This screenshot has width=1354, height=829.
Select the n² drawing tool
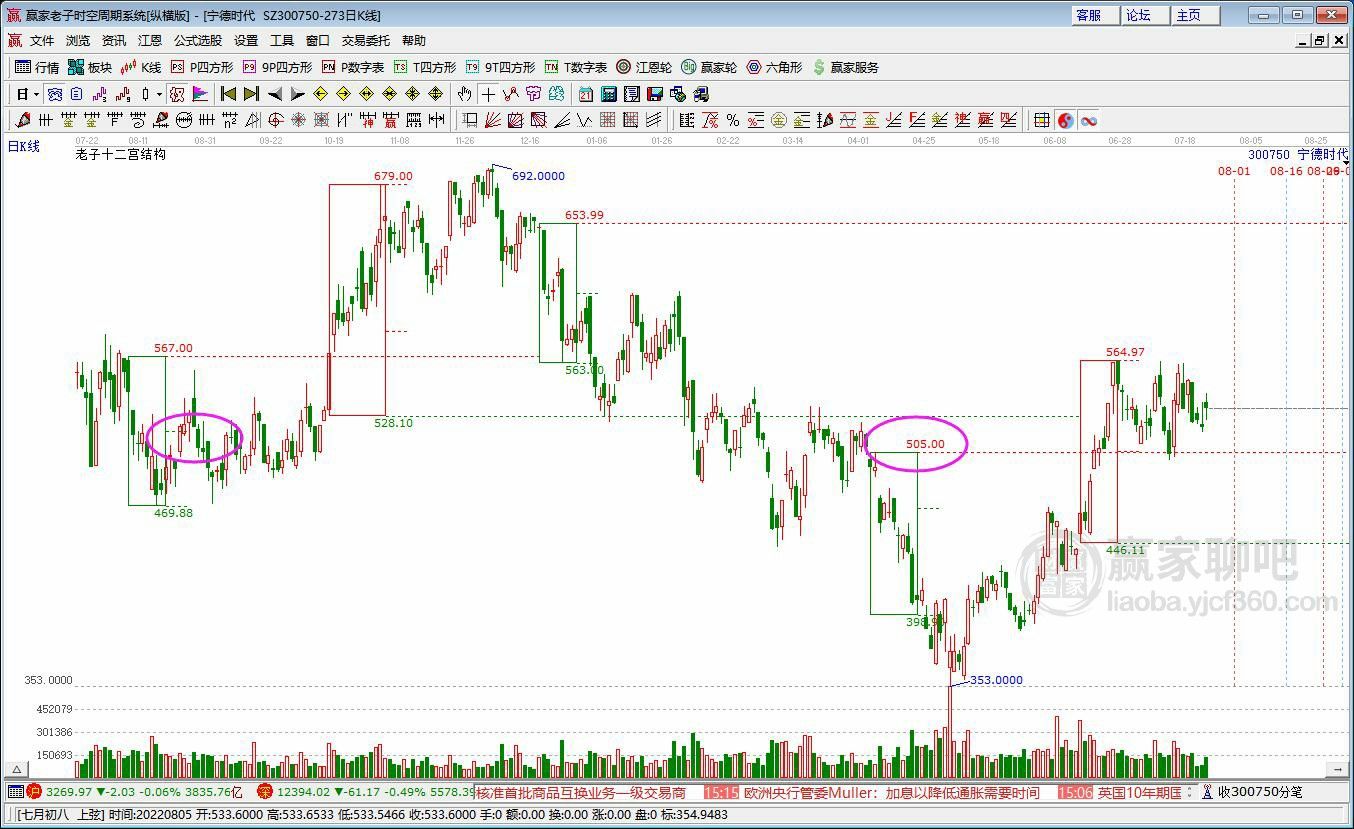click(x=229, y=120)
